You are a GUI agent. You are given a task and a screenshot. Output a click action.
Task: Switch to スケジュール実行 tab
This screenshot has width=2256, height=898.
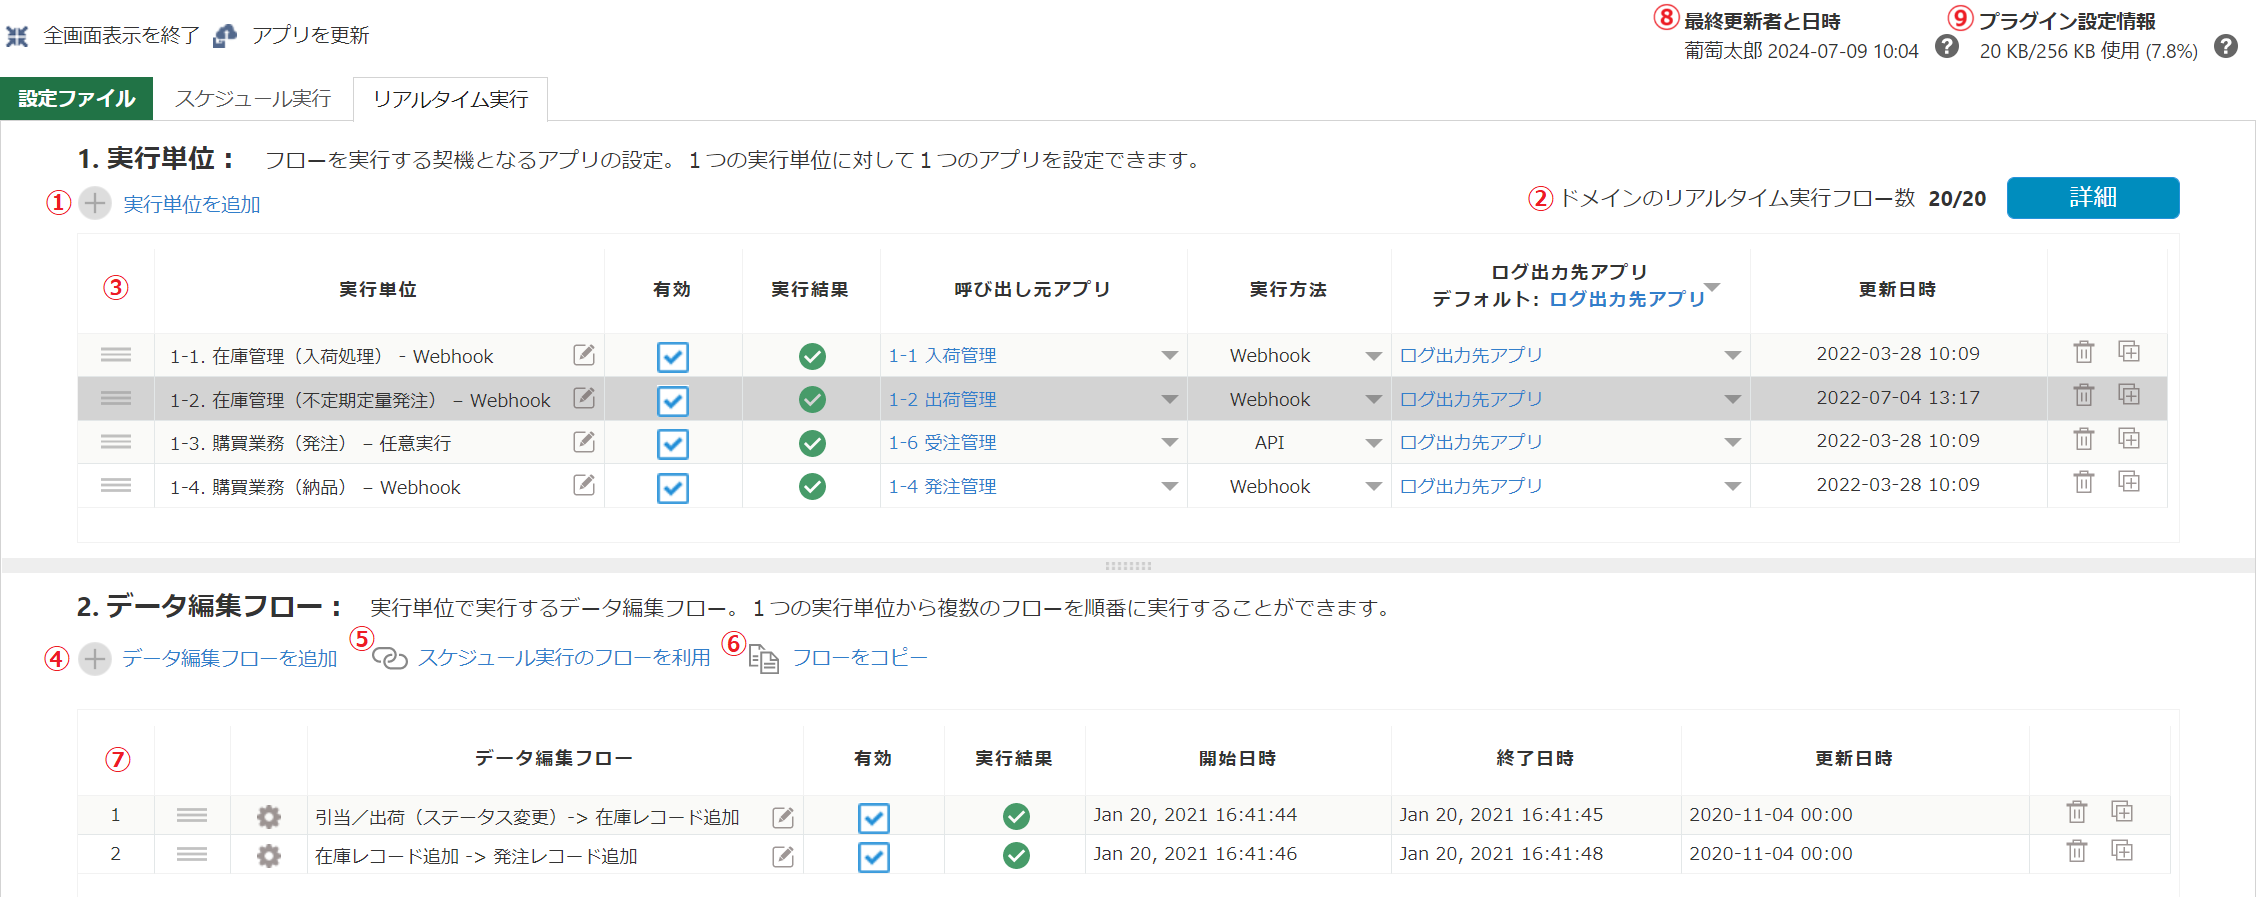click(x=253, y=98)
